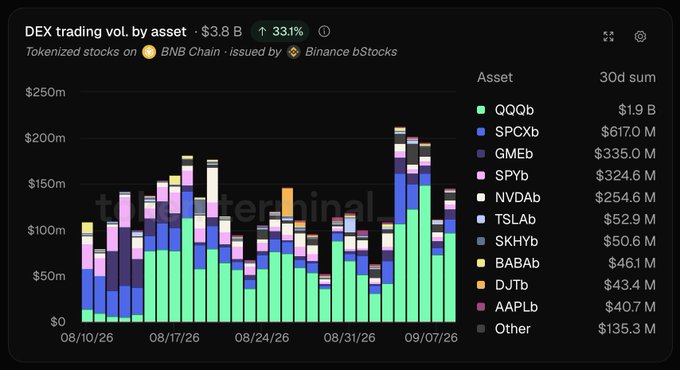This screenshot has width=680, height=370.
Task: Click the $40.7 M value for AAPLb
Action: point(631,307)
